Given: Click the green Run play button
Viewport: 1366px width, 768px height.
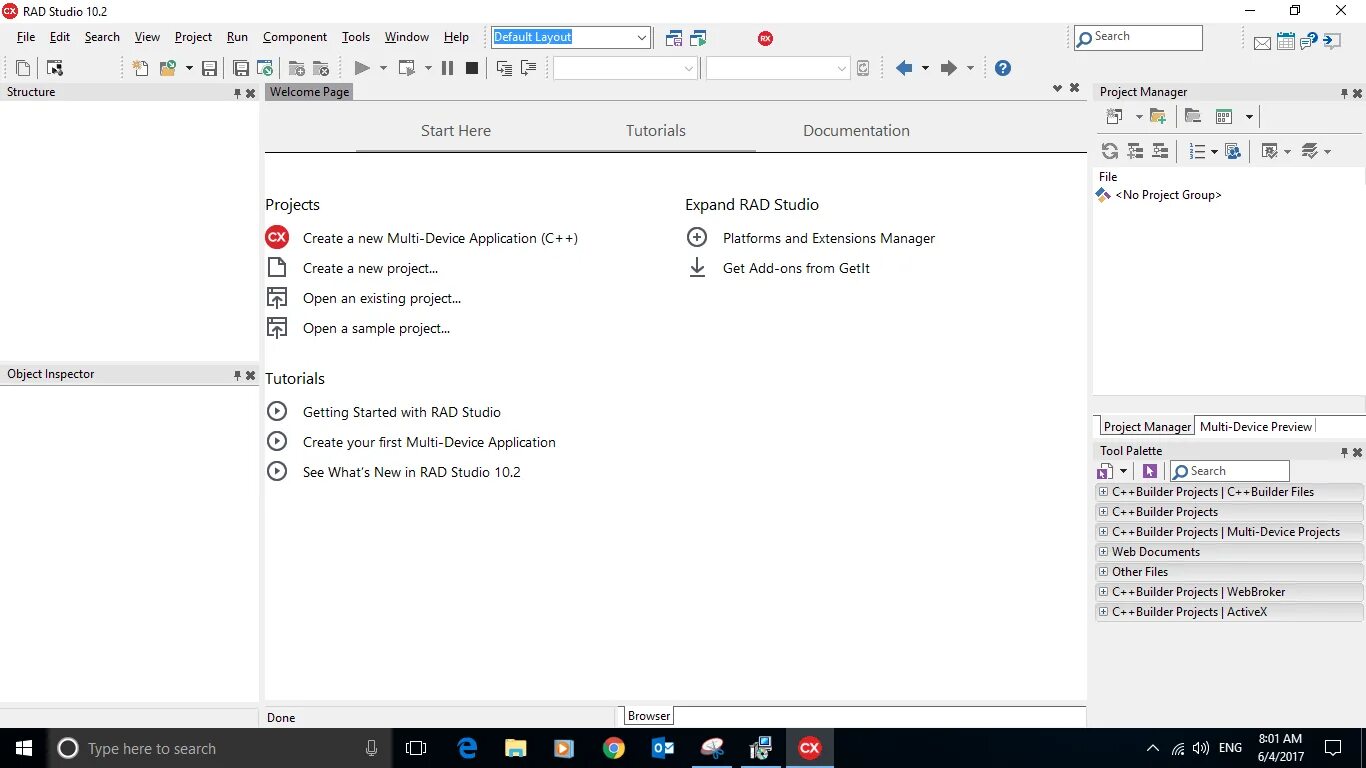Looking at the screenshot, I should coord(362,68).
